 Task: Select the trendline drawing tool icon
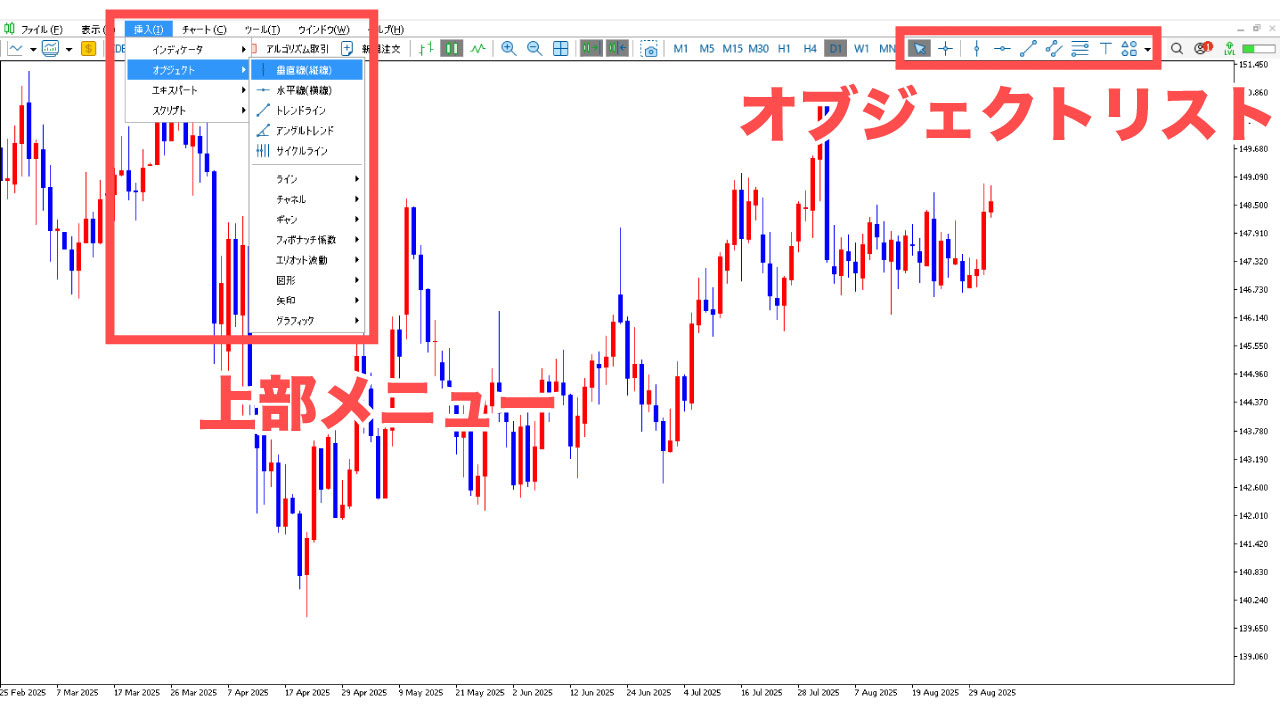tap(1028, 47)
